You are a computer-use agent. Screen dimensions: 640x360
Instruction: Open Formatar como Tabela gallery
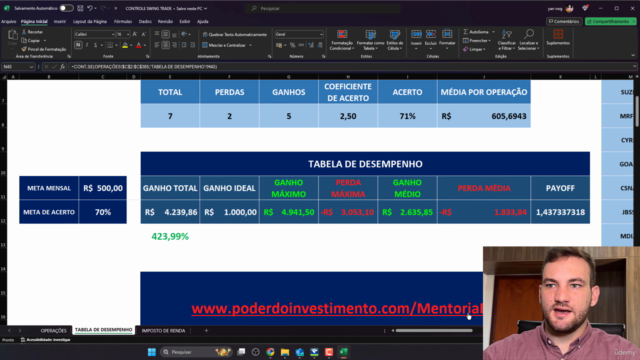click(x=370, y=40)
